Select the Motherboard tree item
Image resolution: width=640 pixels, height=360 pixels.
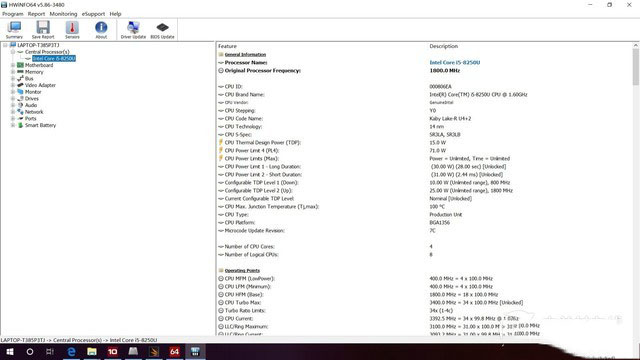pyautogui.click(x=39, y=65)
